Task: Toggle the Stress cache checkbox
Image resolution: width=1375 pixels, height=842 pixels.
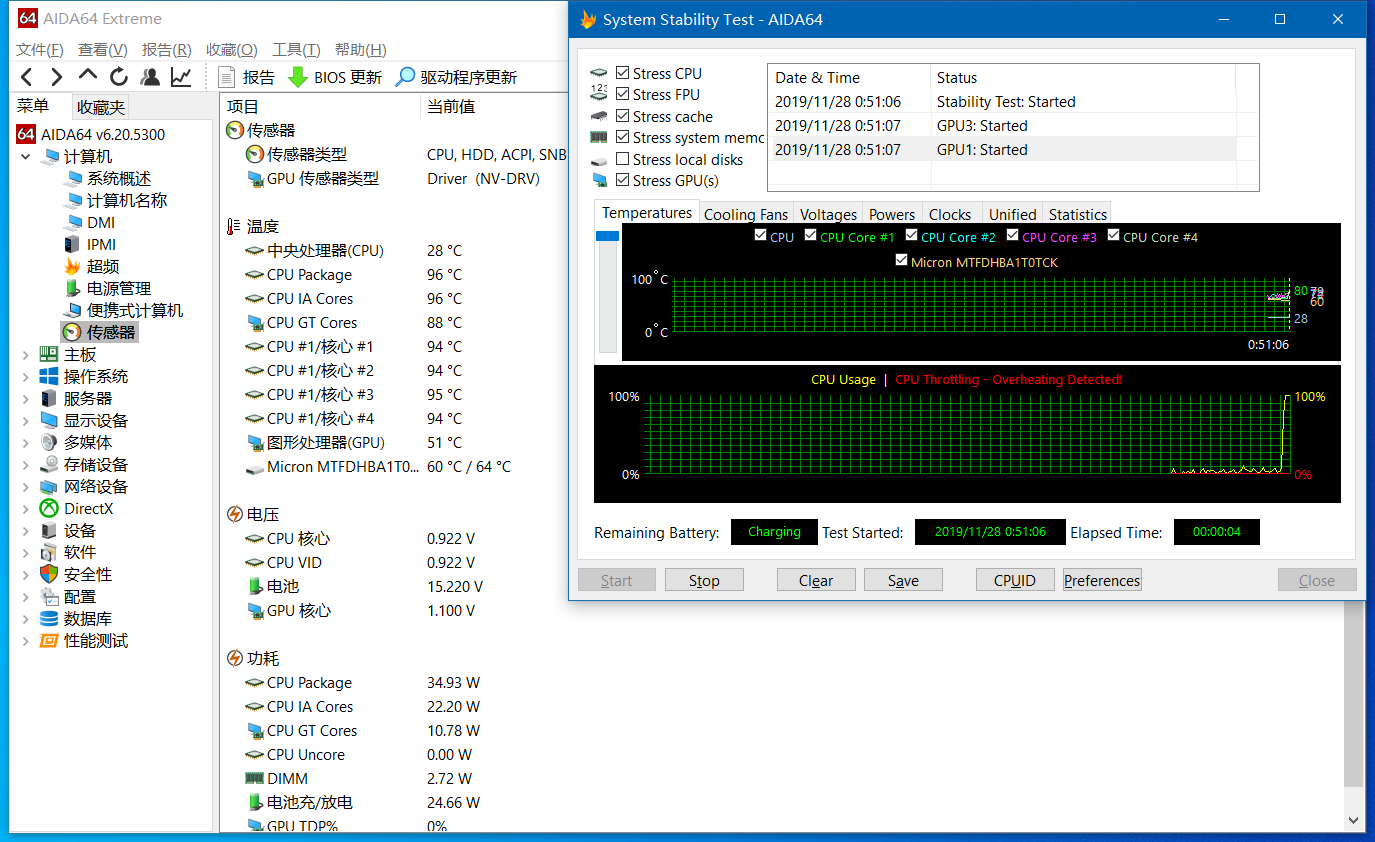Action: click(x=623, y=116)
